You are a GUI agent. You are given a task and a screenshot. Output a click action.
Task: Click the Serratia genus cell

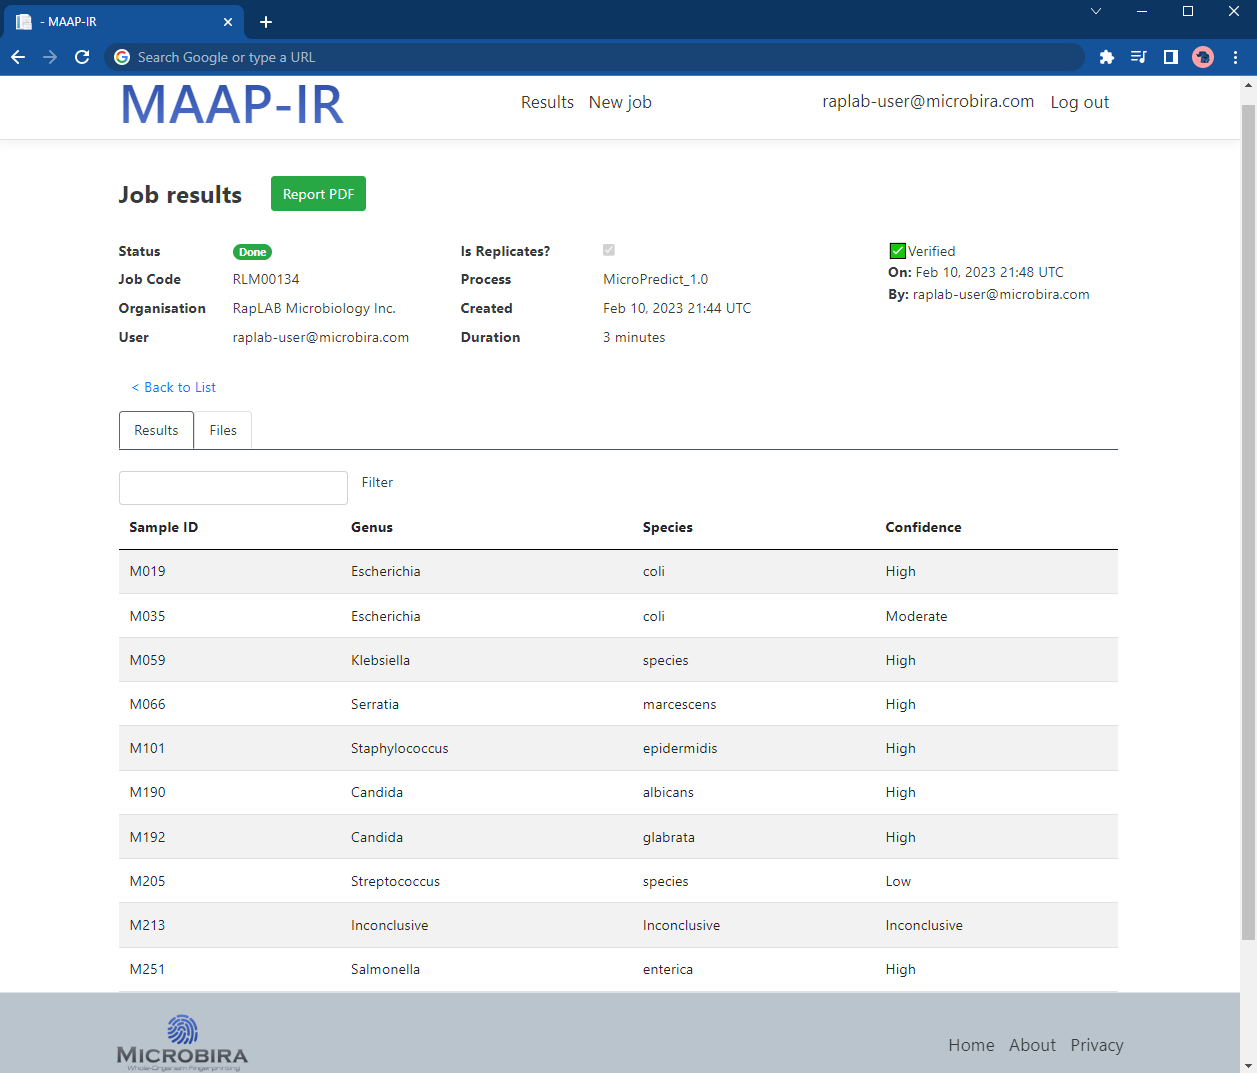375,704
